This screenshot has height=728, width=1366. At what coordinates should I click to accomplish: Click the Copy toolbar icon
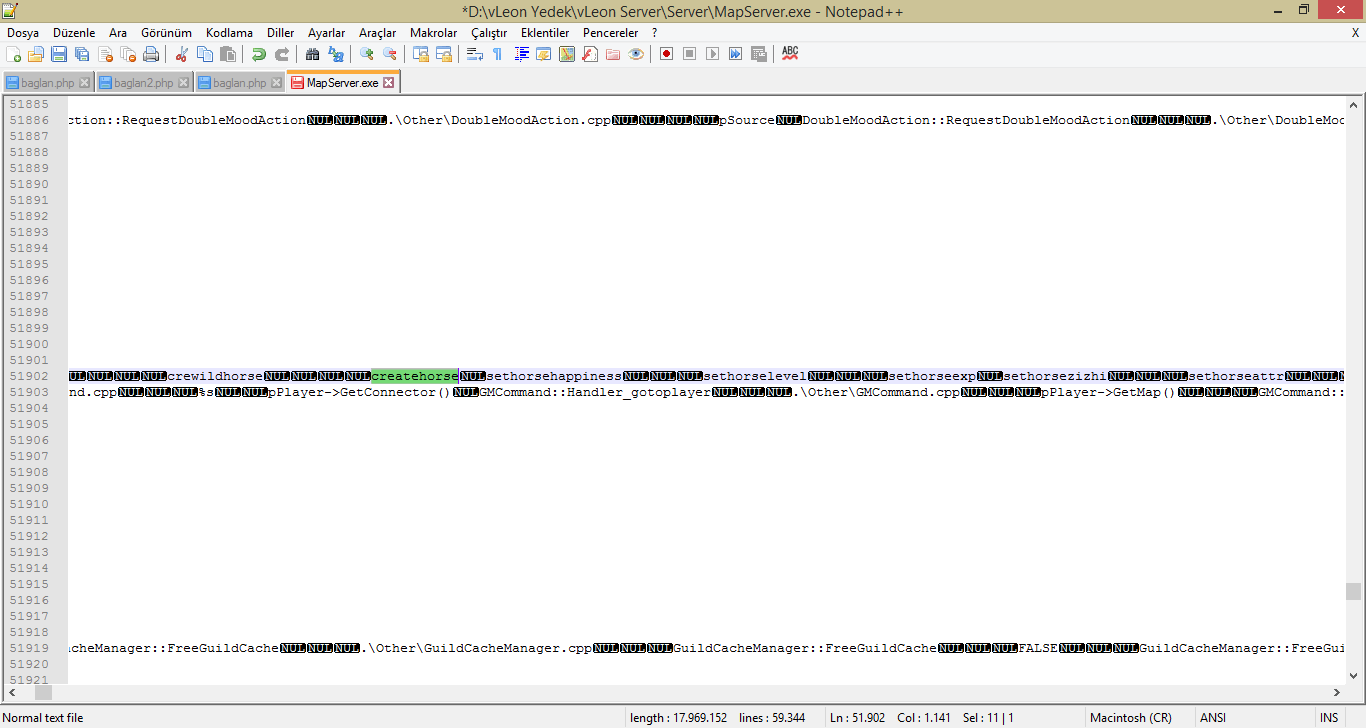[x=205, y=54]
